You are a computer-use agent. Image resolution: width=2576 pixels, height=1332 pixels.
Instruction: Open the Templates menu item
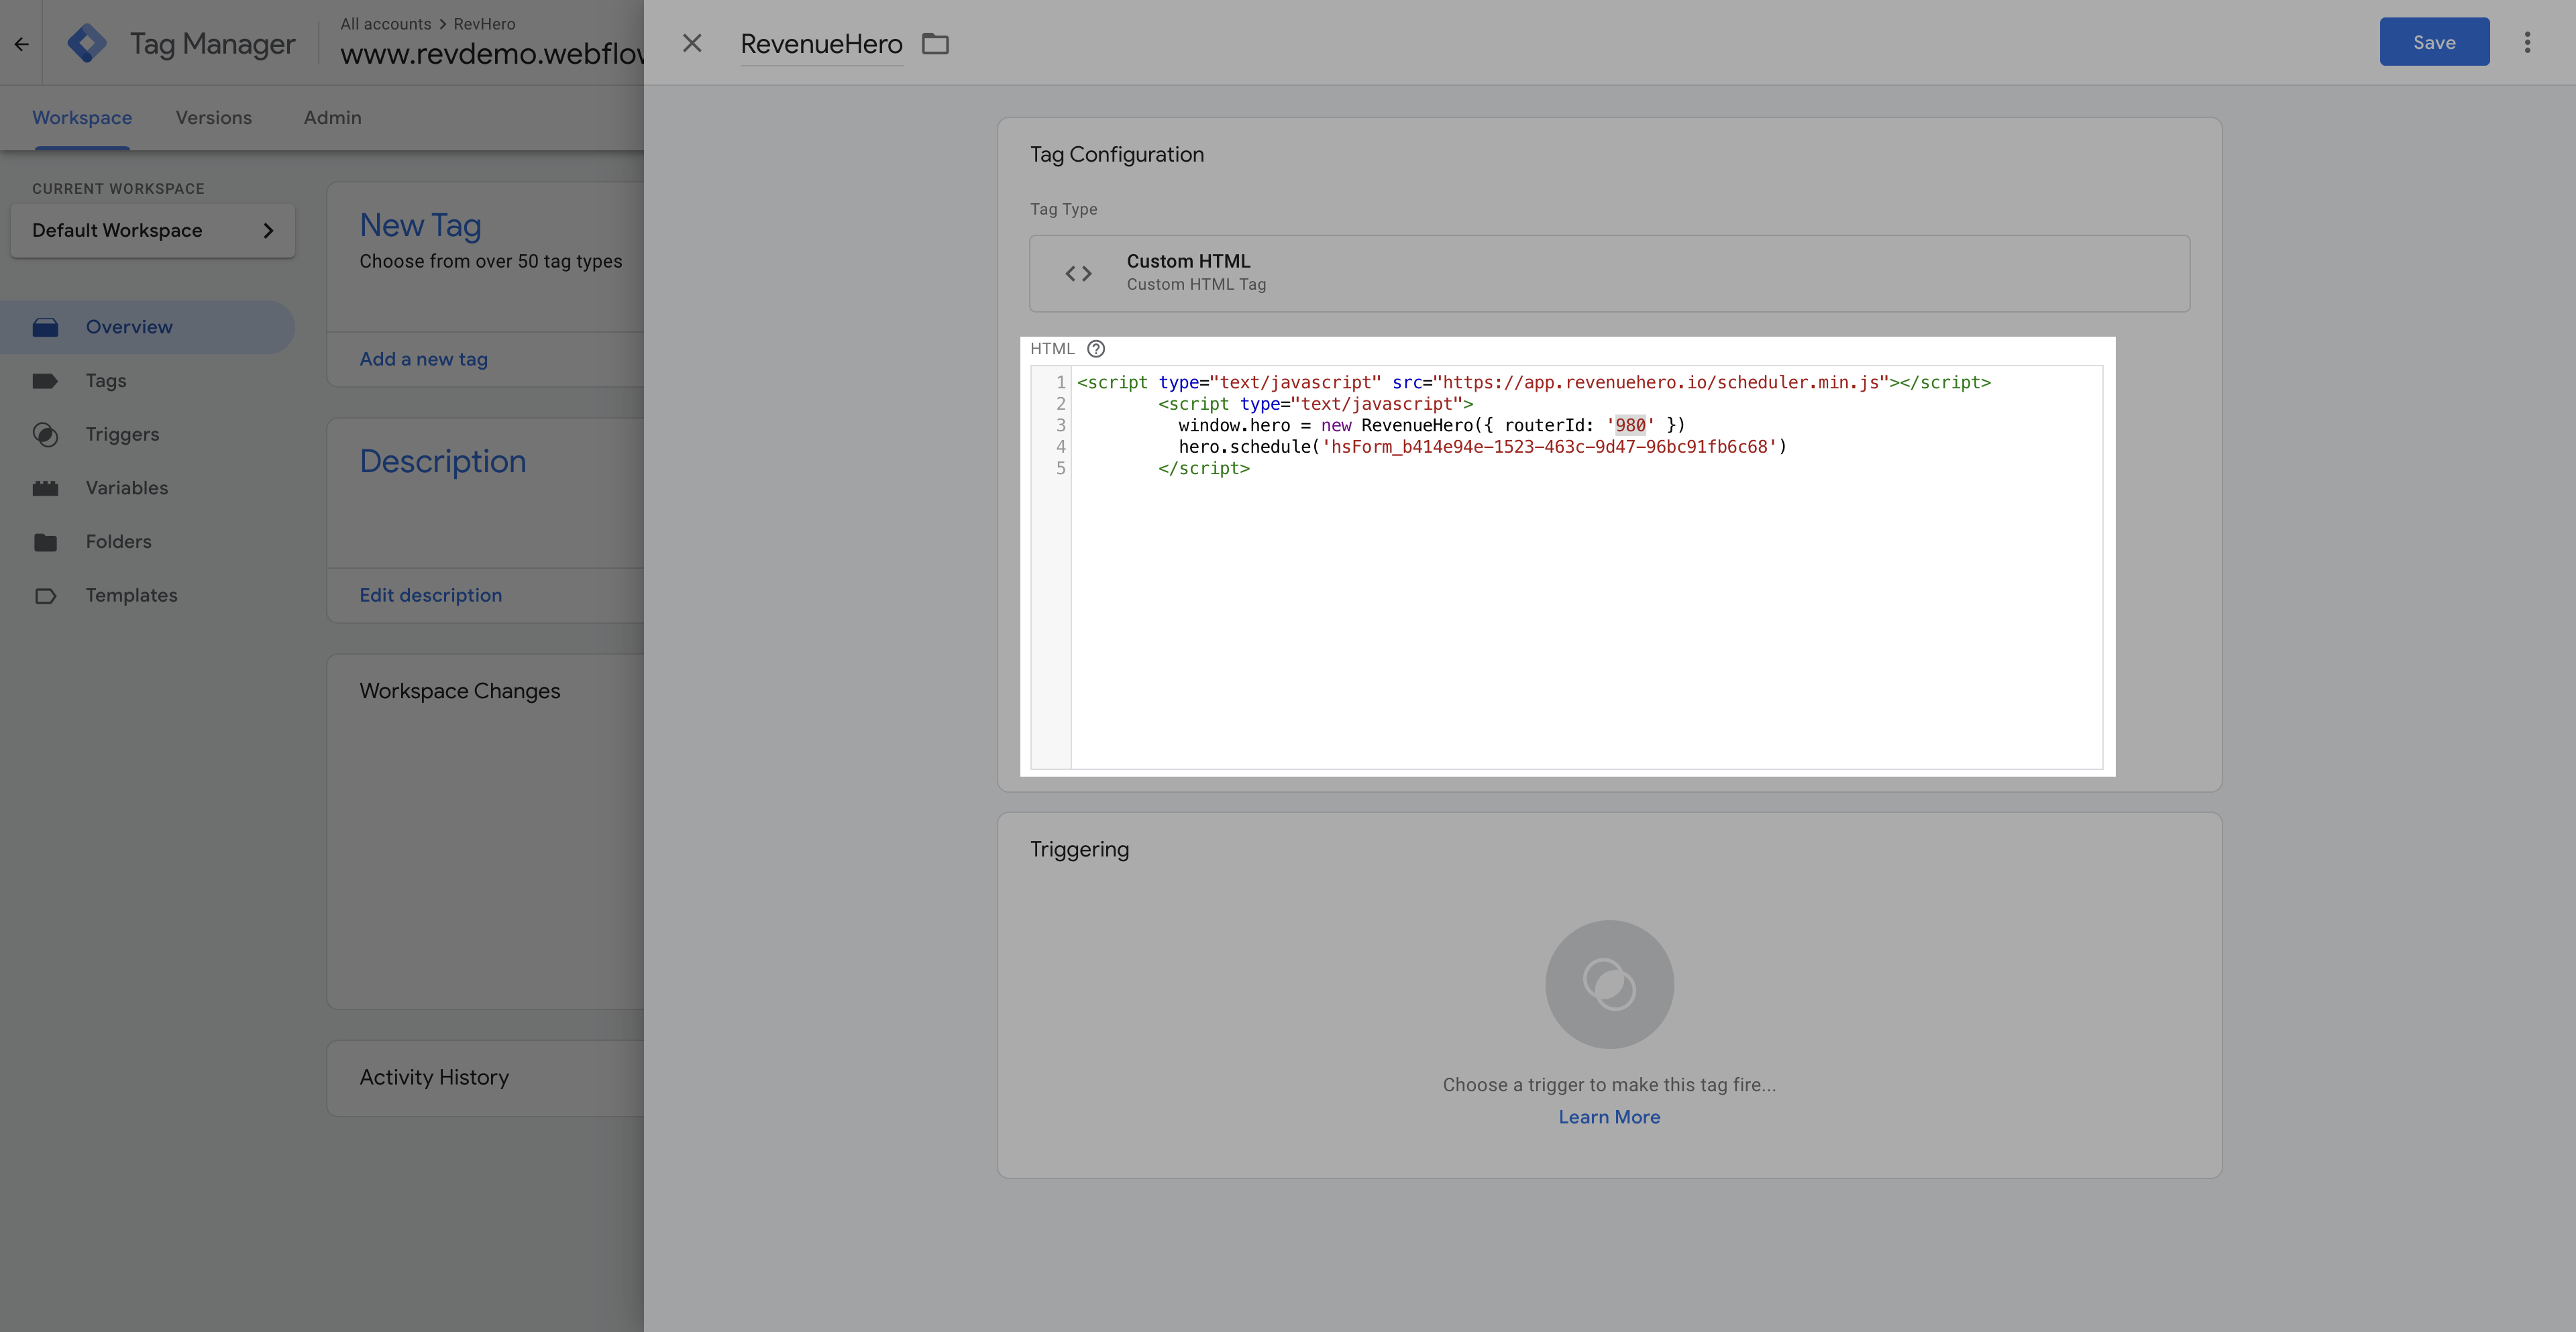[131, 596]
